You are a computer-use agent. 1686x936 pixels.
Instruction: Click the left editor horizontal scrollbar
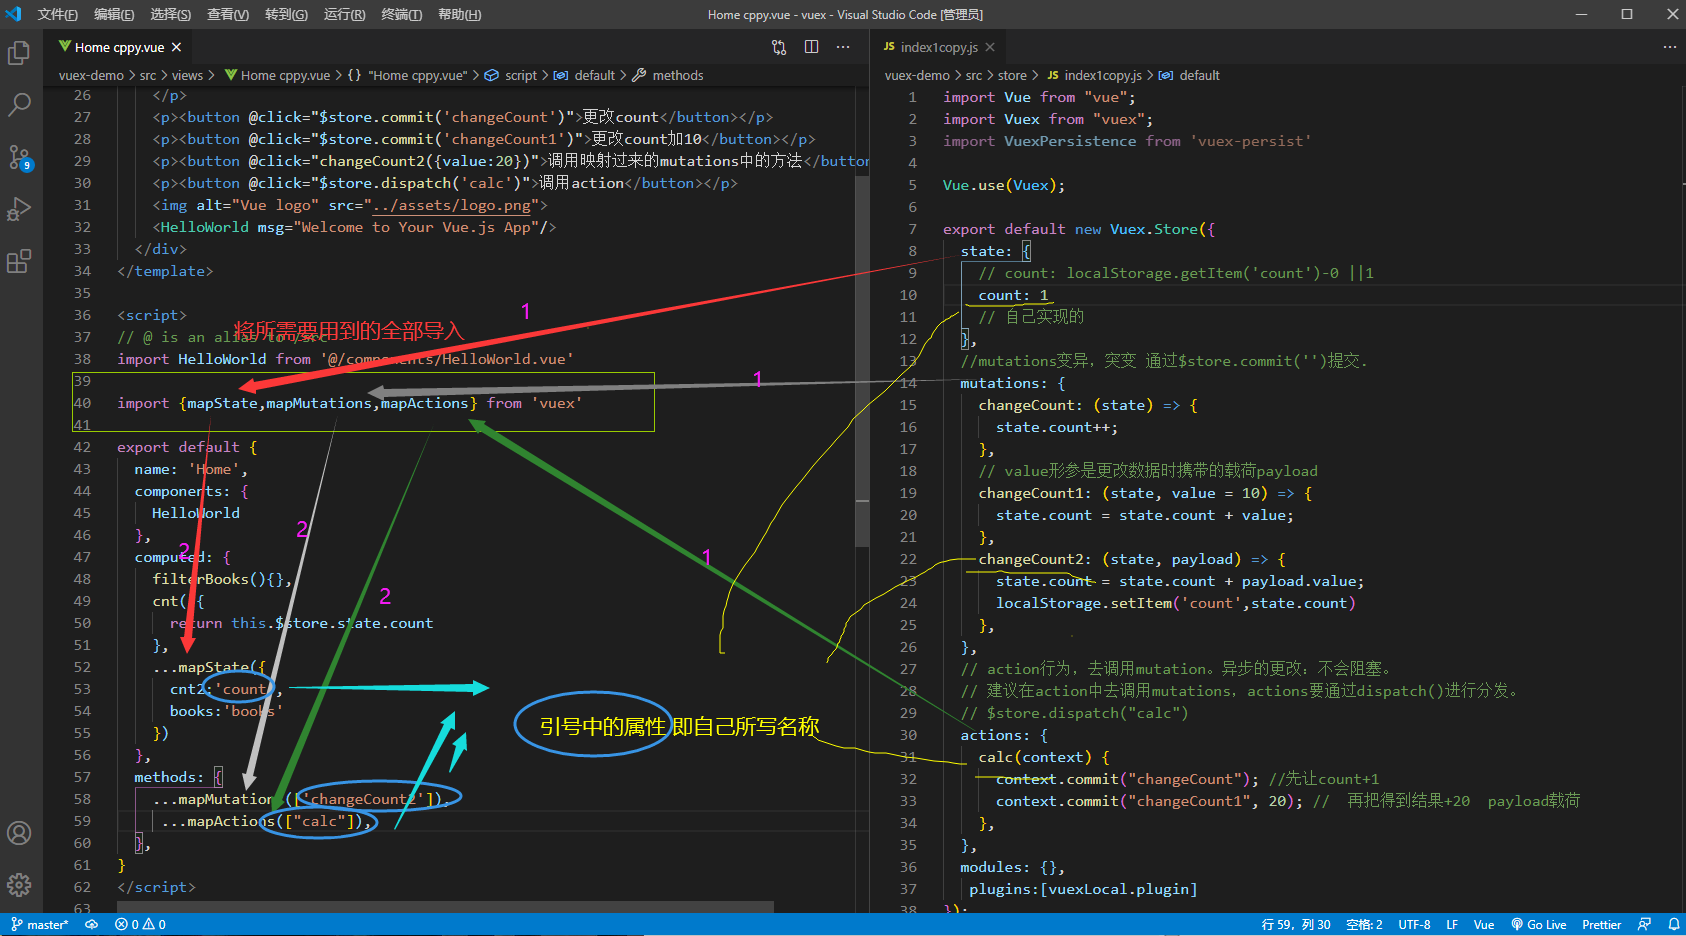[445, 907]
